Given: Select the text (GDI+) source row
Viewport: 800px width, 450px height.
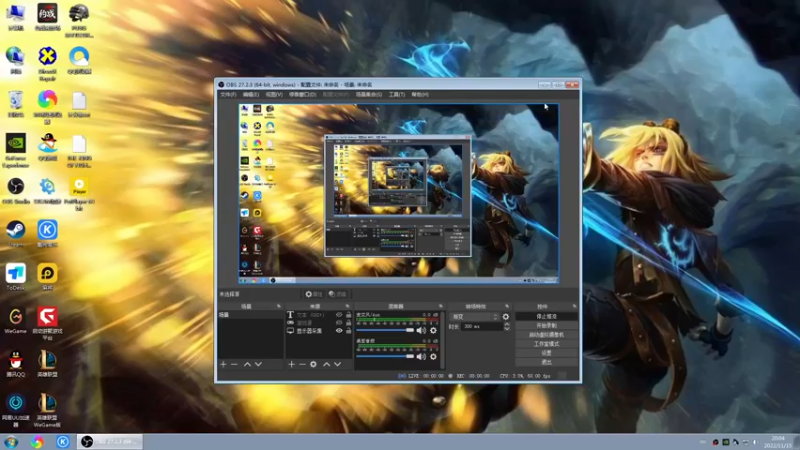Looking at the screenshot, I should 319,315.
